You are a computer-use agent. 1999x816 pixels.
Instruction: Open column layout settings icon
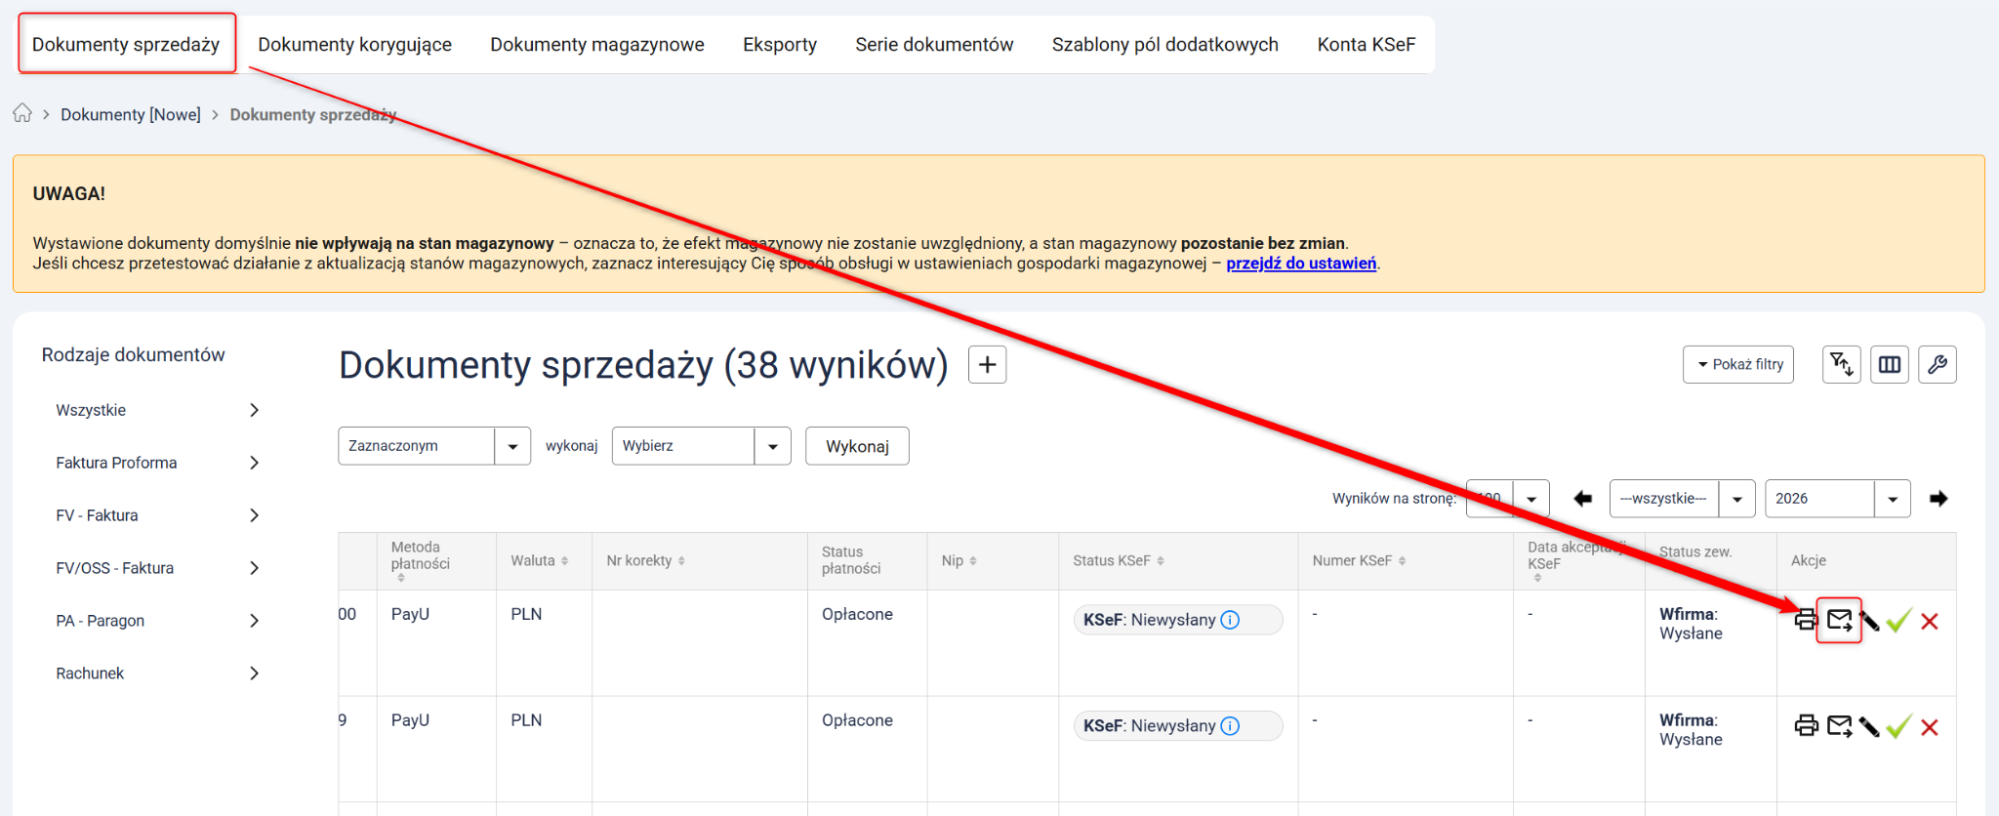coord(1889,365)
